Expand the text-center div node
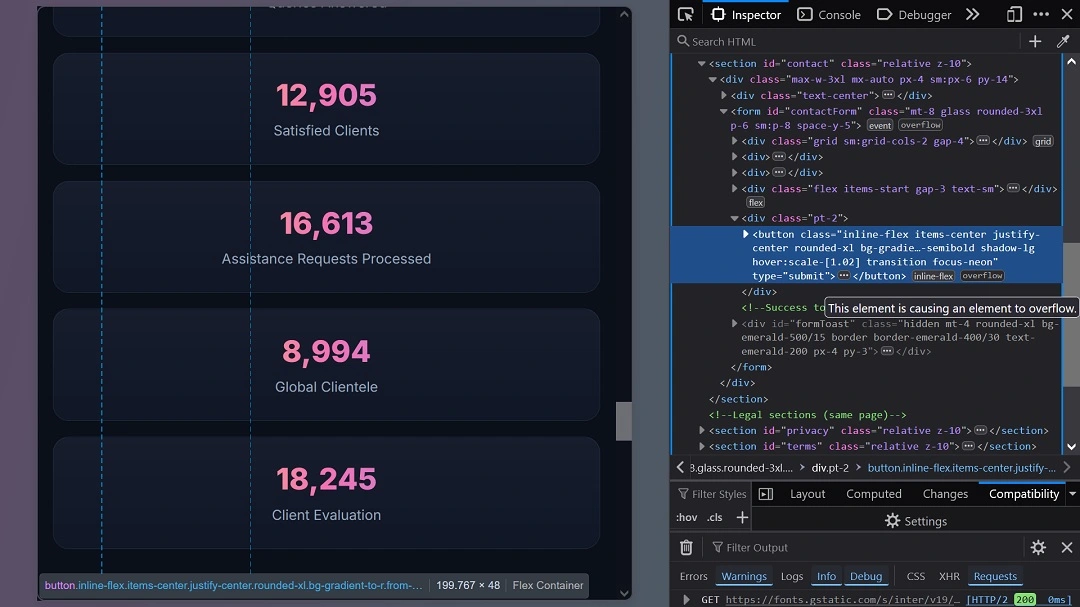Image resolution: width=1080 pixels, height=607 pixels. point(724,95)
